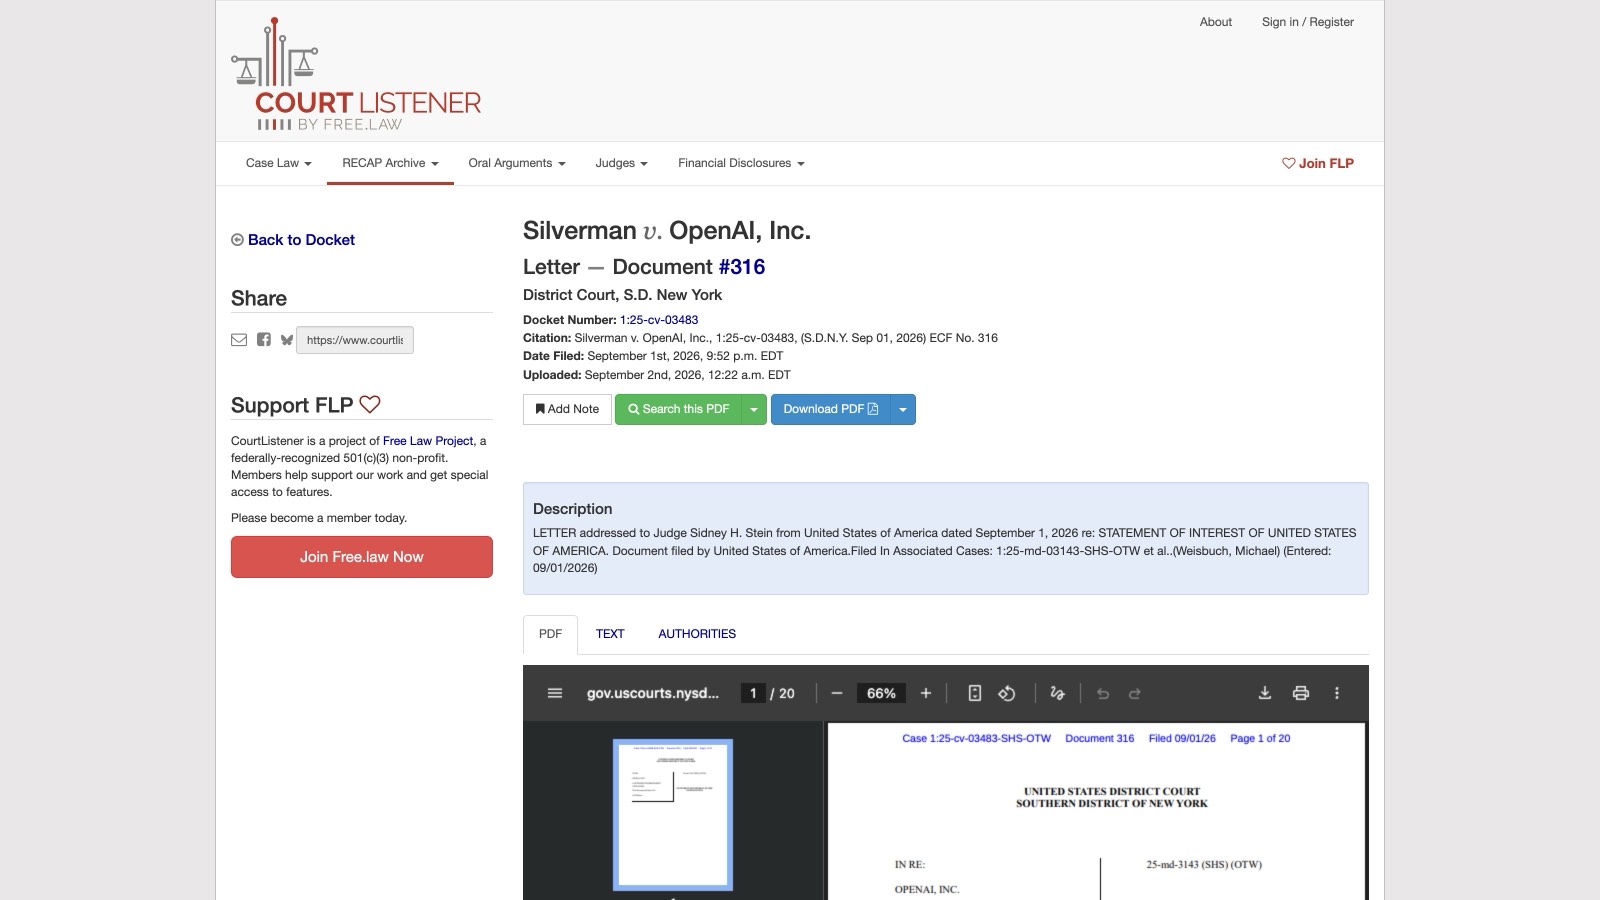Screen dimensions: 1600x900
Task: Click share URL input field
Action: coord(355,340)
